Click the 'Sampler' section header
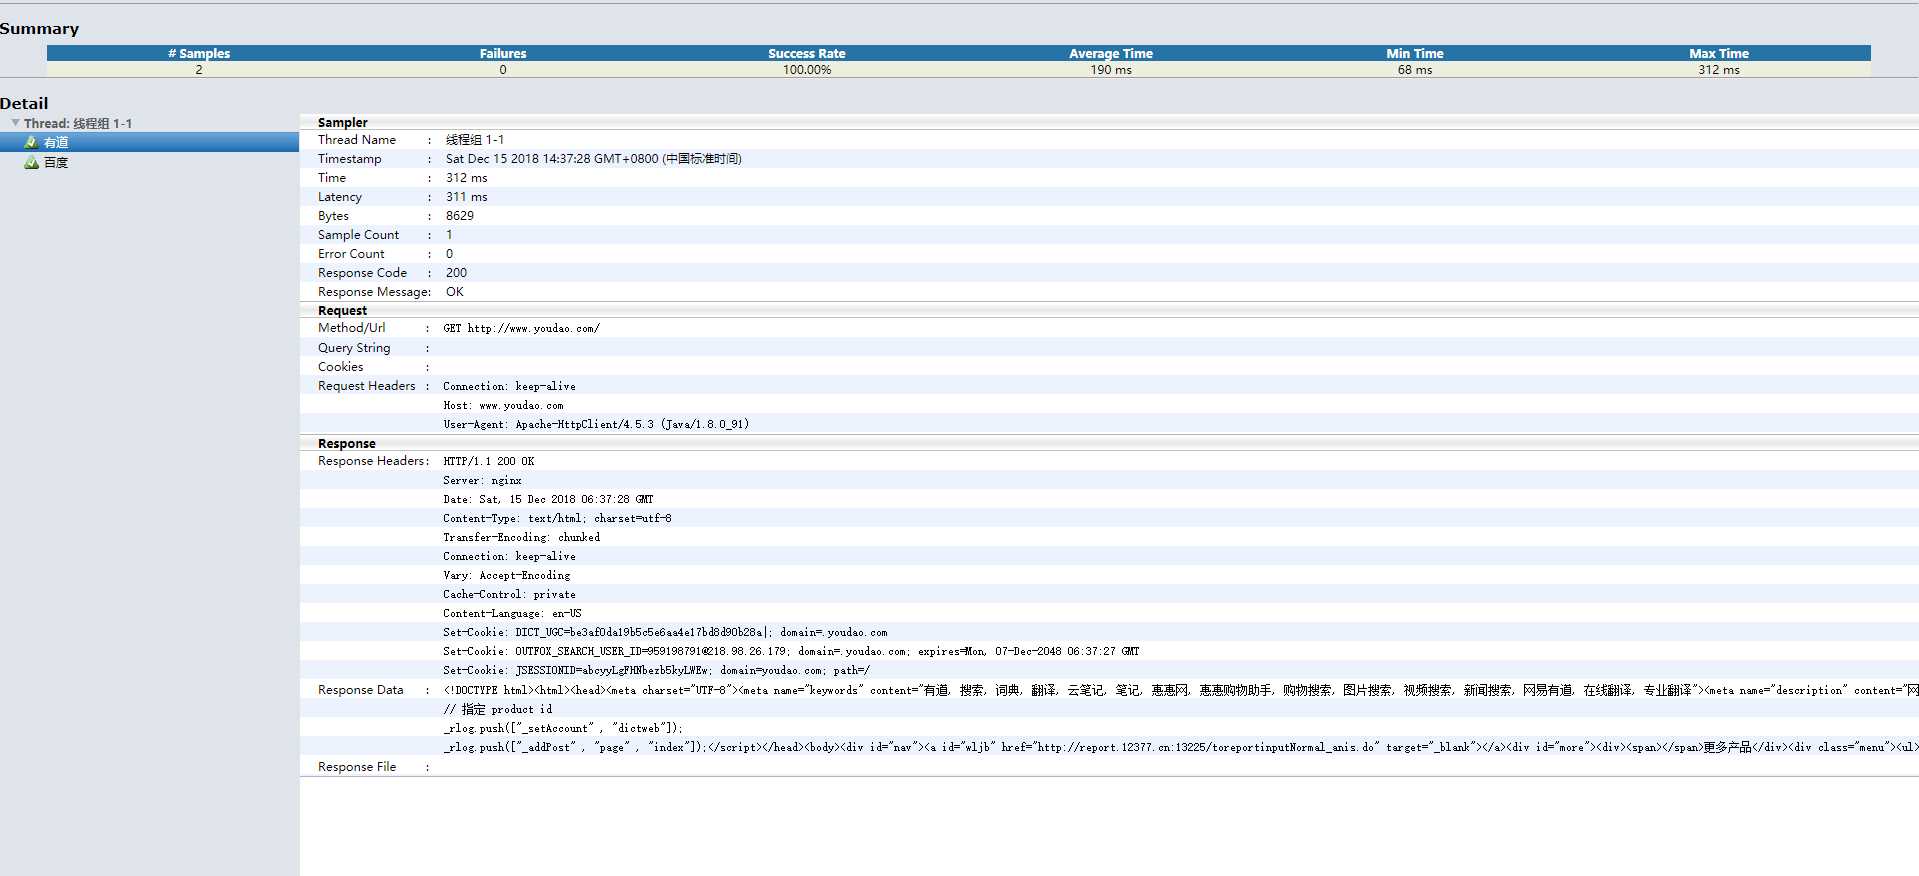 [x=343, y=122]
